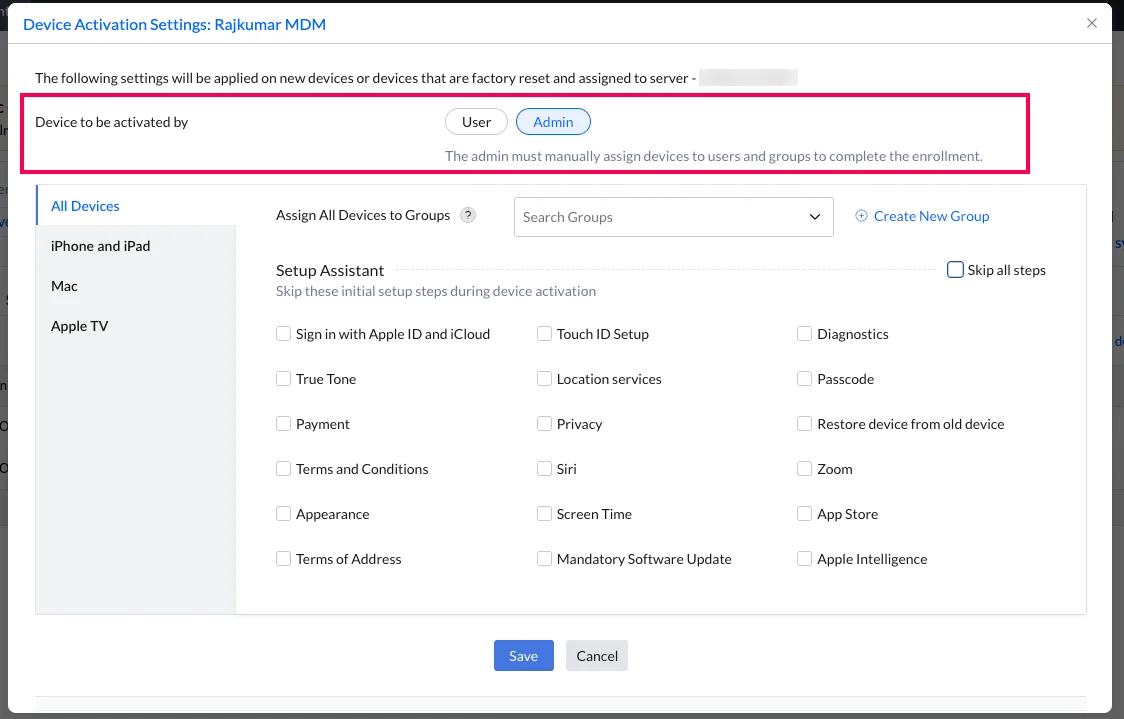Viewport: 1124px width, 719px height.
Task: Check the Screen Time option
Action: click(544, 514)
